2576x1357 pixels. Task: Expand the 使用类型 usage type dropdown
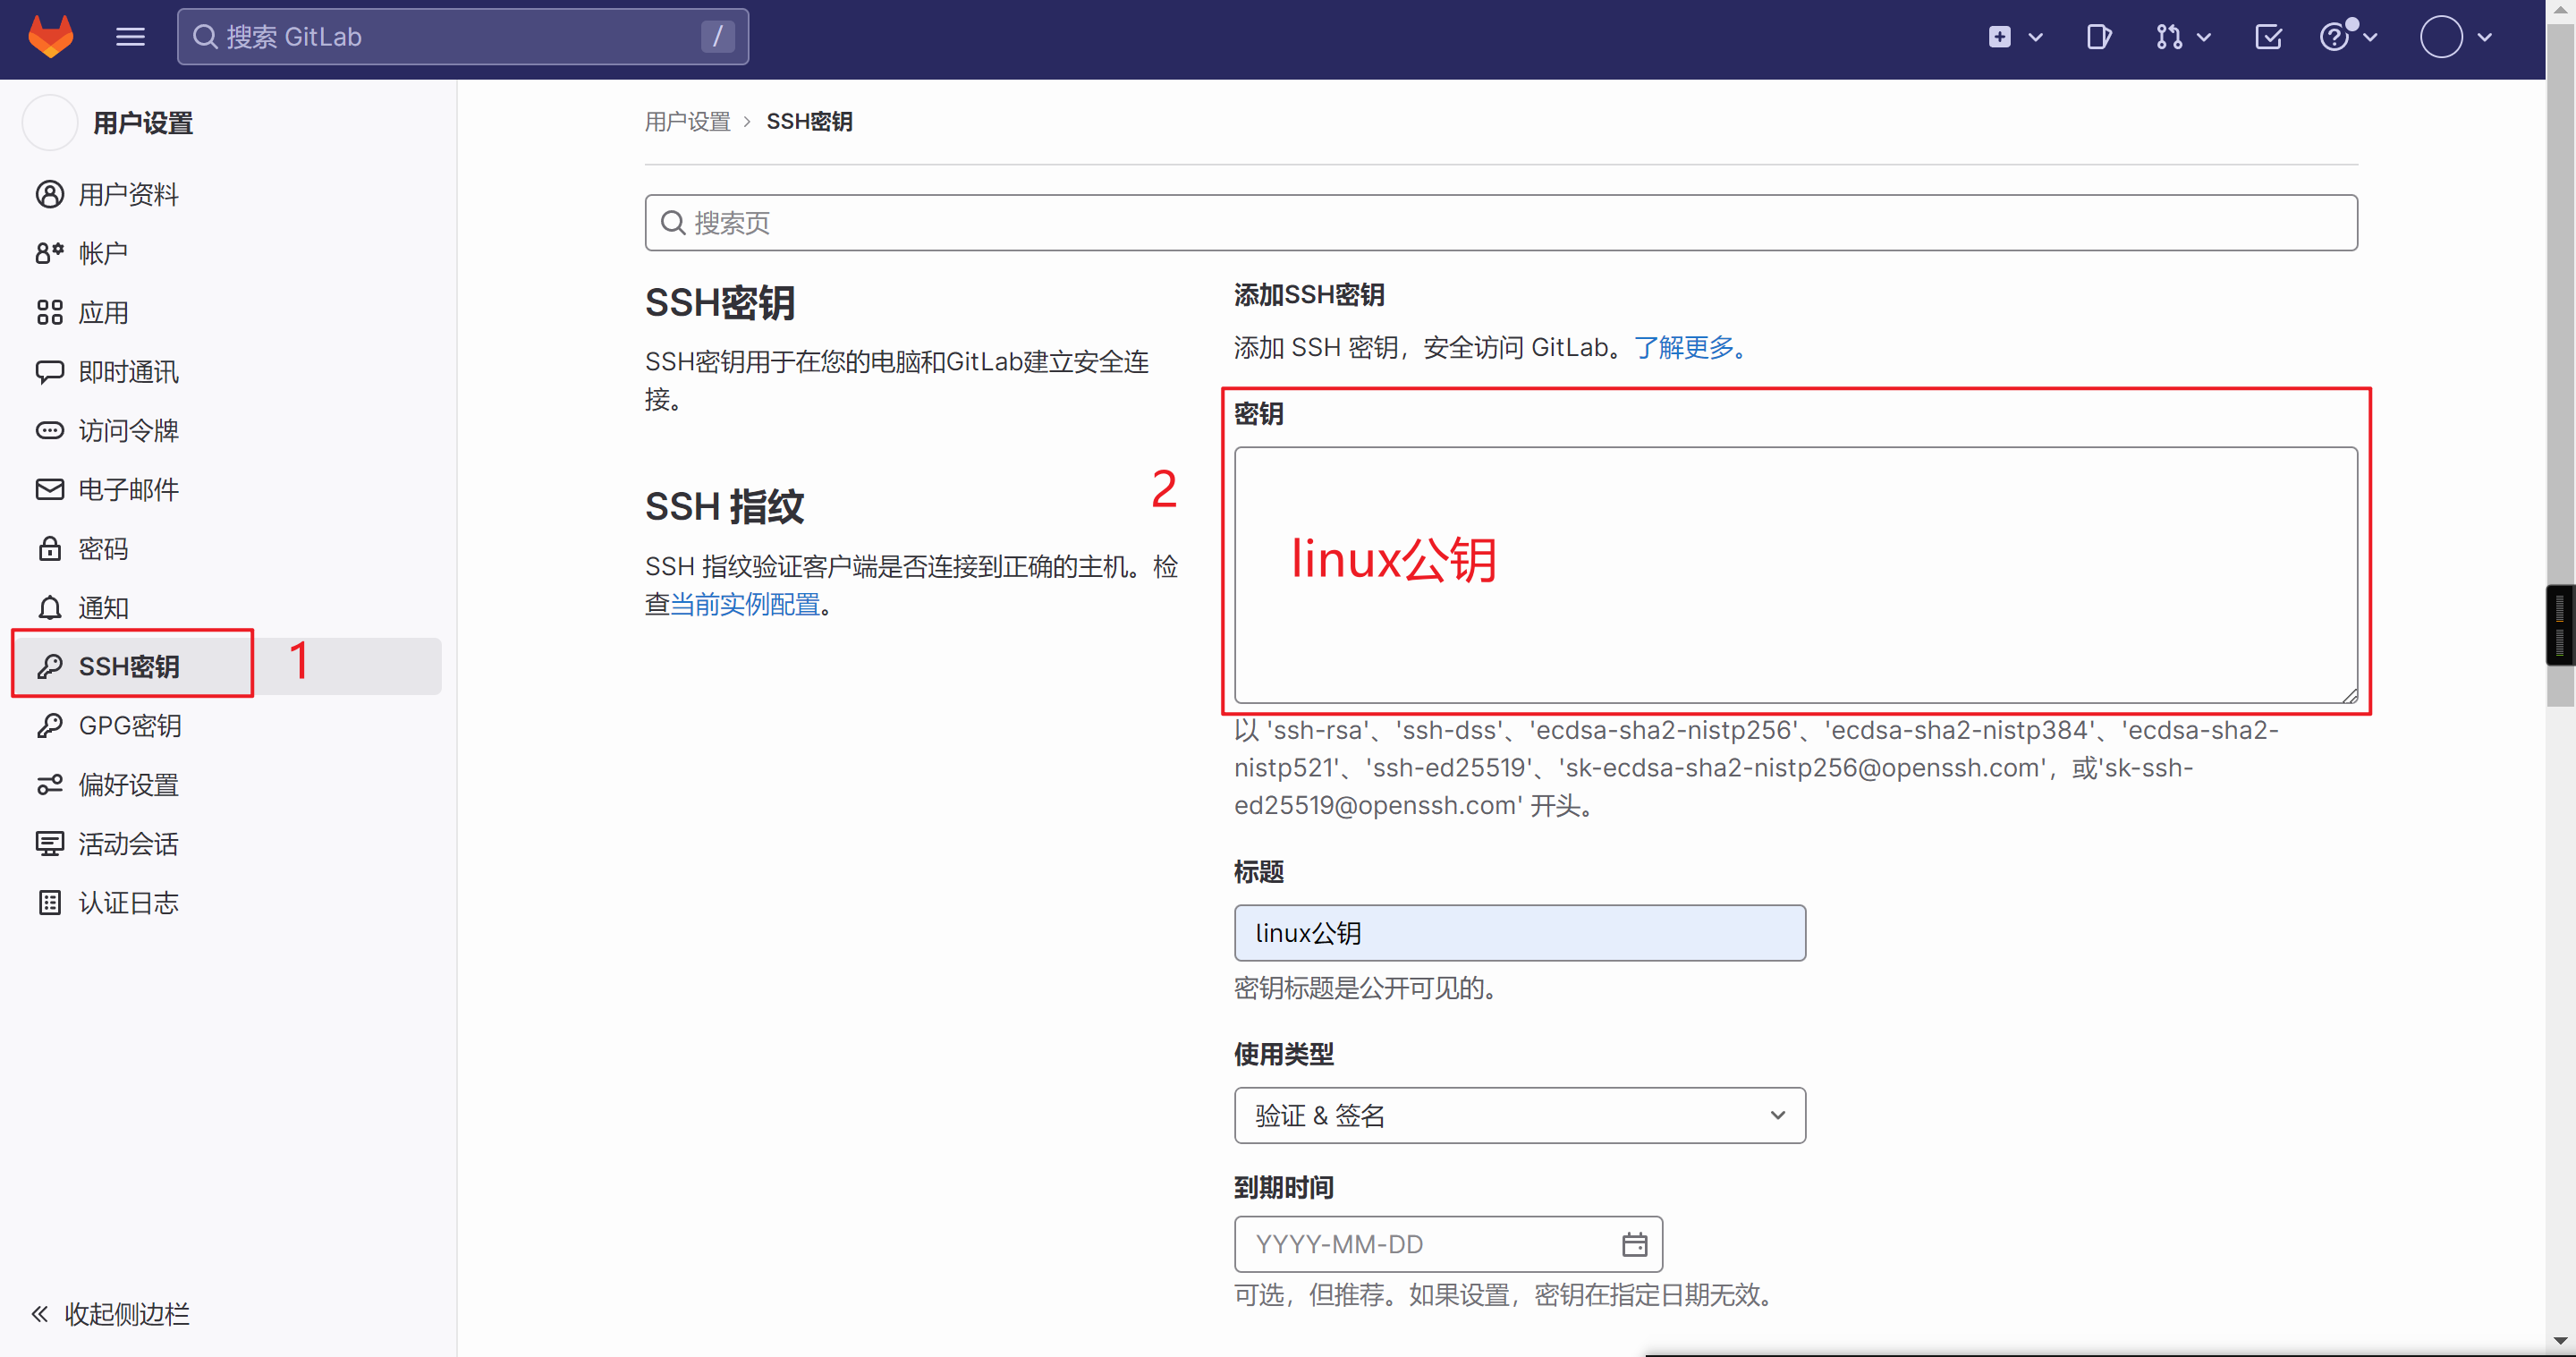(1518, 1115)
